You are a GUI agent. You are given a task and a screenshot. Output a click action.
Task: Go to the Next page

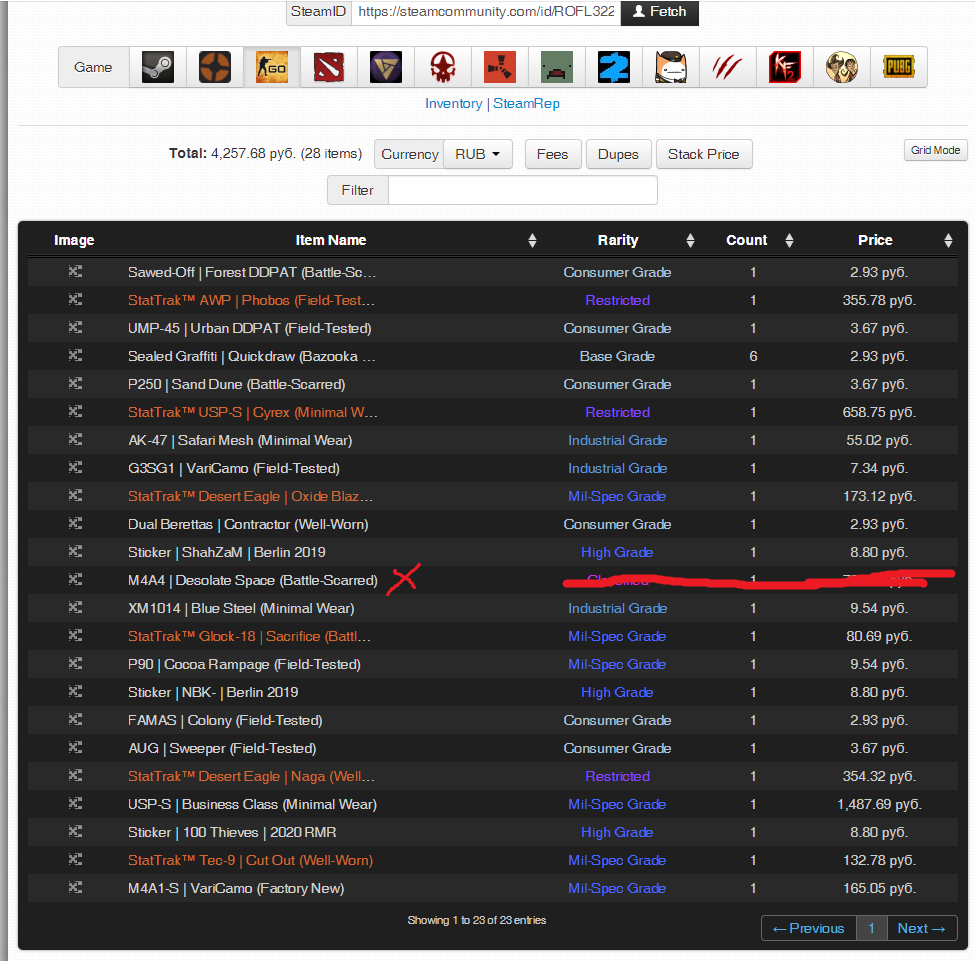click(x=922, y=929)
